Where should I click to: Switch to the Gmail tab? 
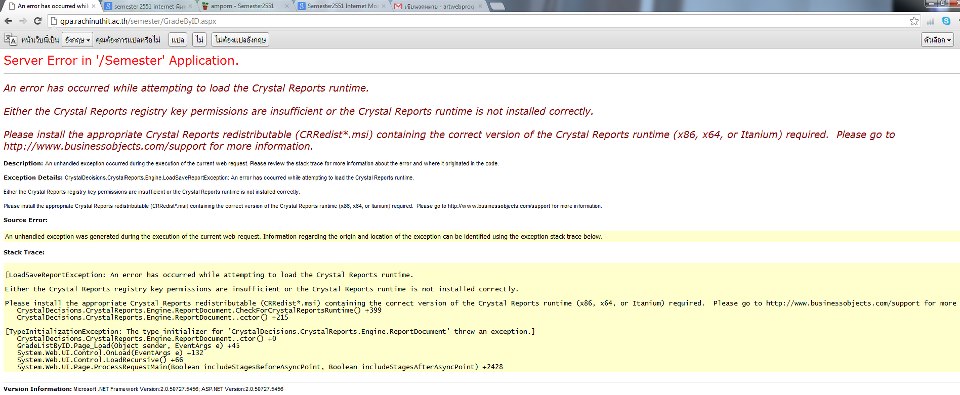(x=438, y=6)
